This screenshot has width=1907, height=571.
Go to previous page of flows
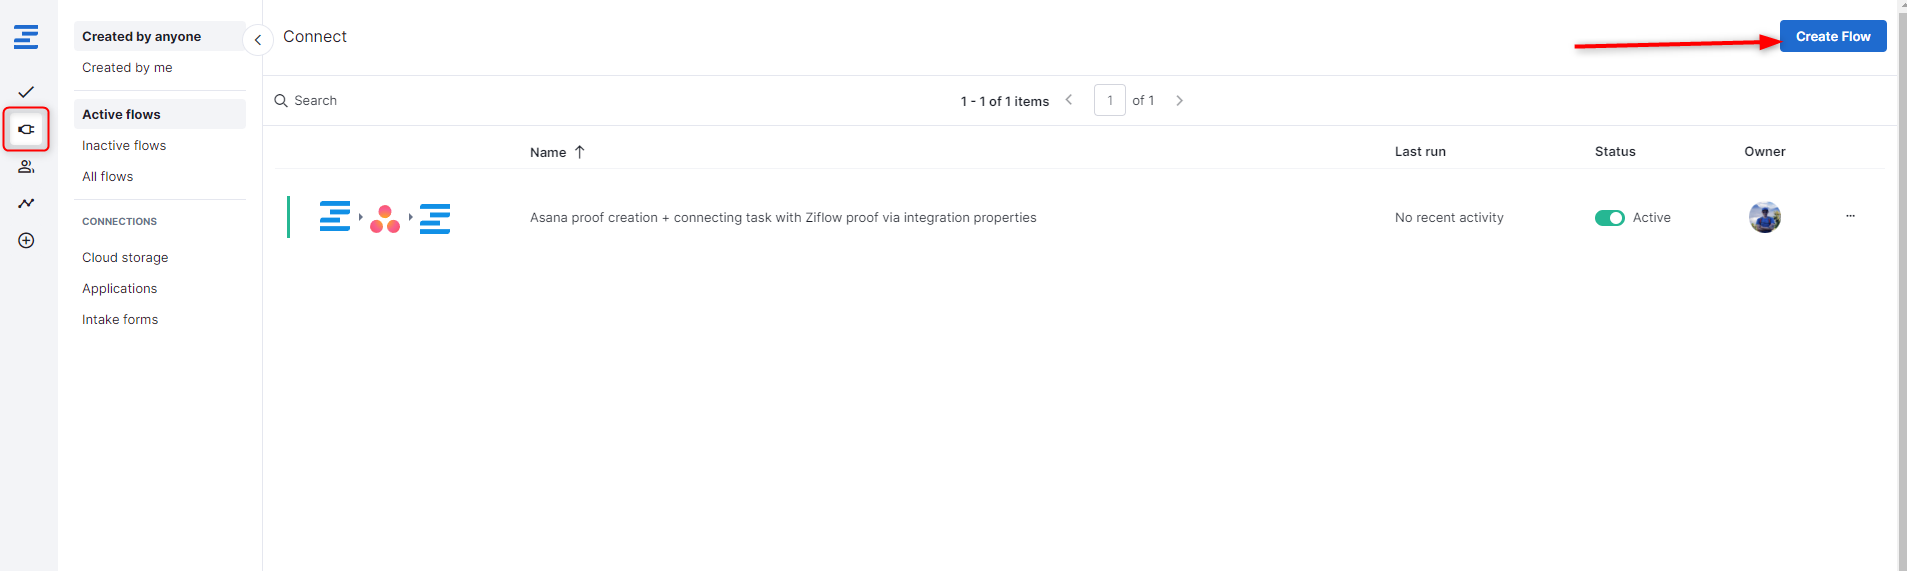pos(1069,100)
